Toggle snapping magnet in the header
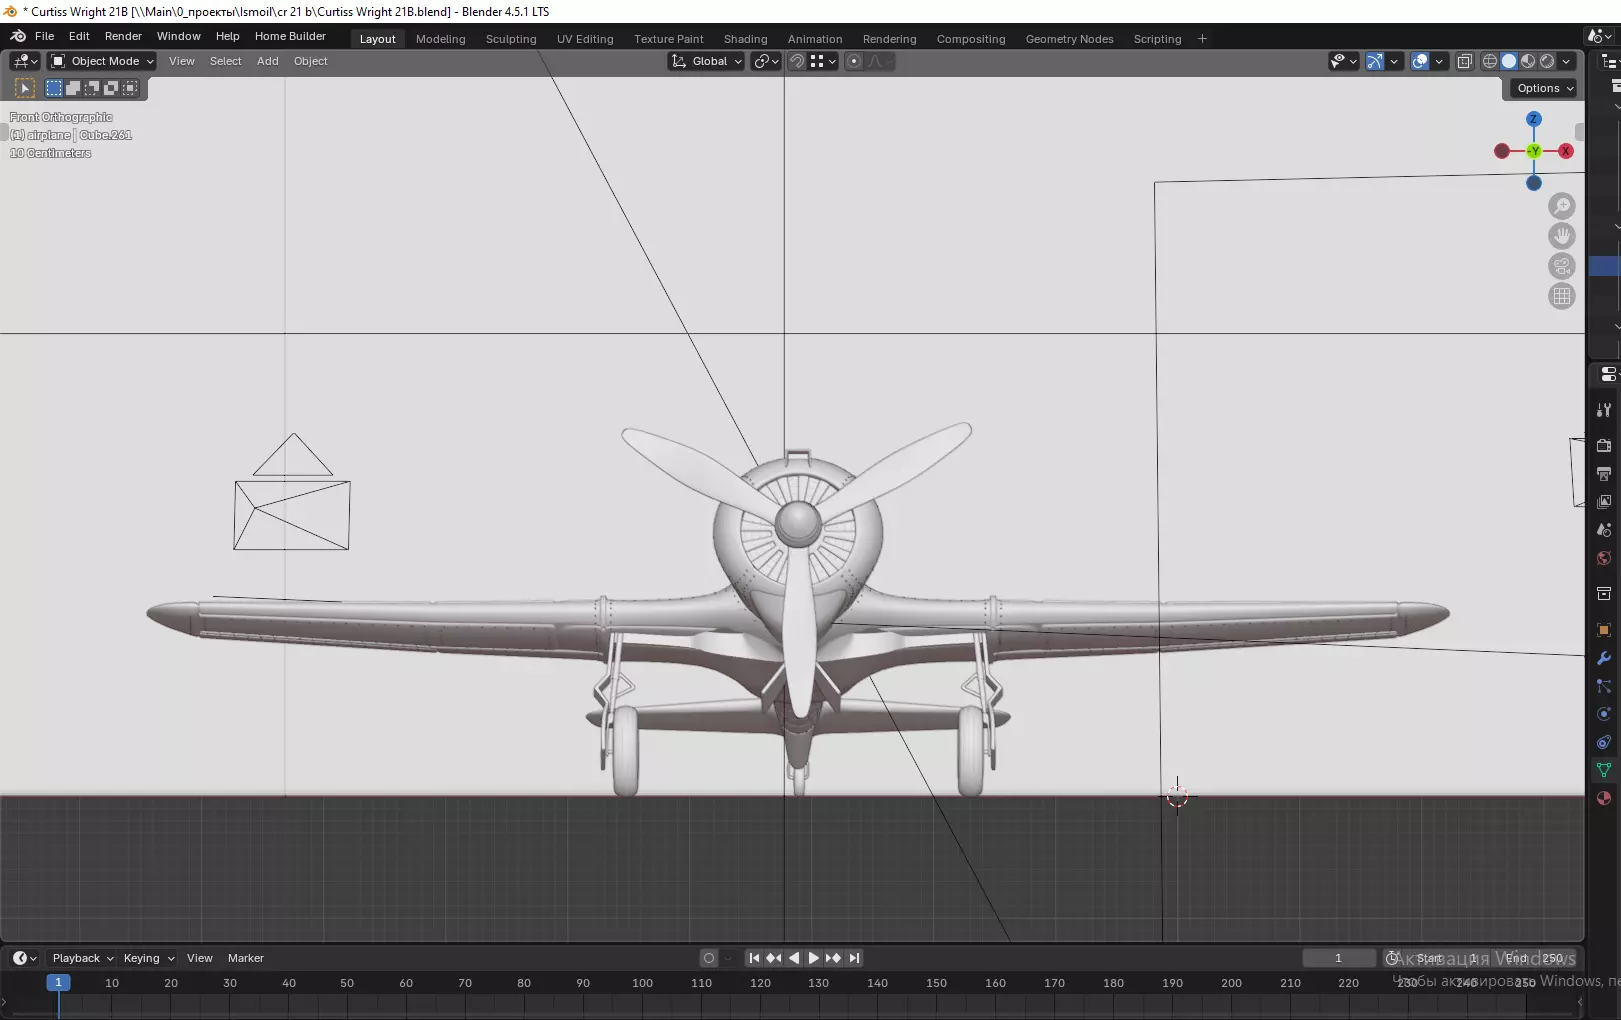Screen dimensions: 1621x1020 (x=797, y=61)
